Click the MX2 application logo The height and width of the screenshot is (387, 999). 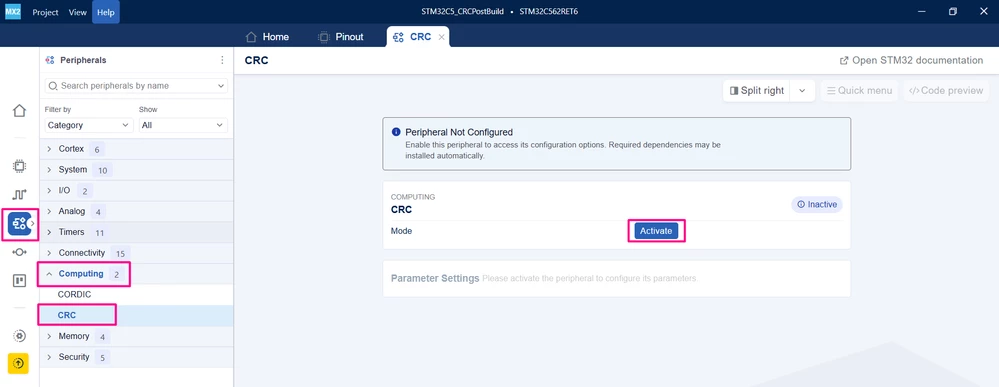pyautogui.click(x=13, y=11)
